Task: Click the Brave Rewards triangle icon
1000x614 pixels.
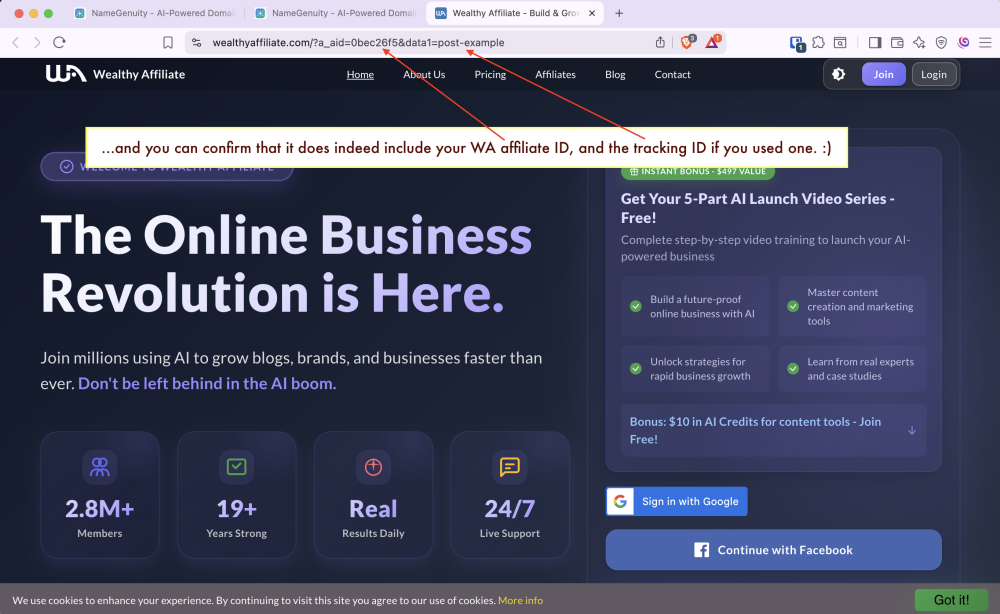Action: (x=713, y=42)
